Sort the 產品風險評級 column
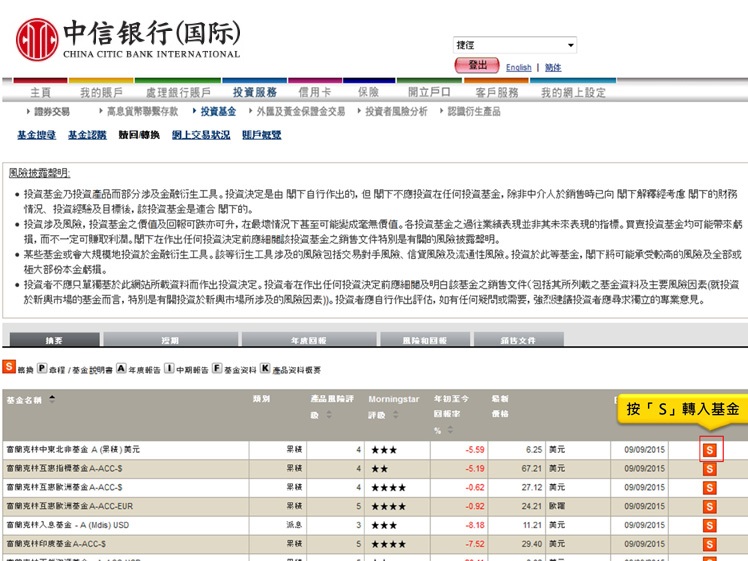This screenshot has height=561, width=748. (x=329, y=415)
